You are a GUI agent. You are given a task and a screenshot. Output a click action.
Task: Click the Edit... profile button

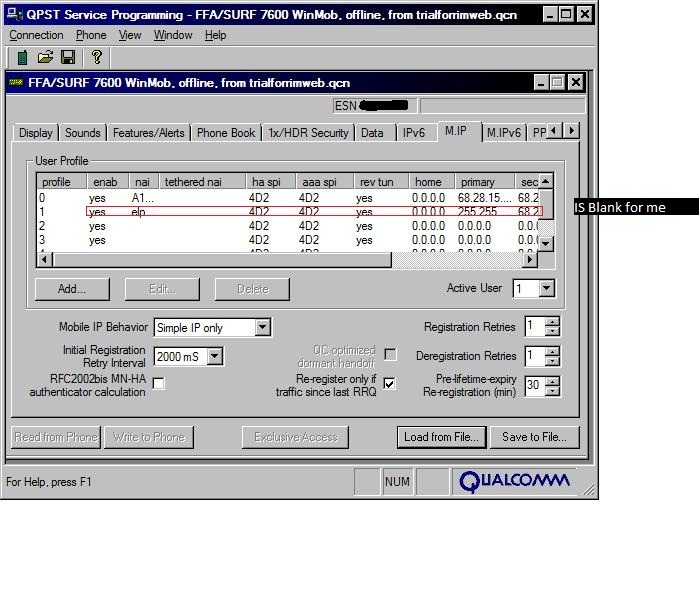(x=162, y=289)
